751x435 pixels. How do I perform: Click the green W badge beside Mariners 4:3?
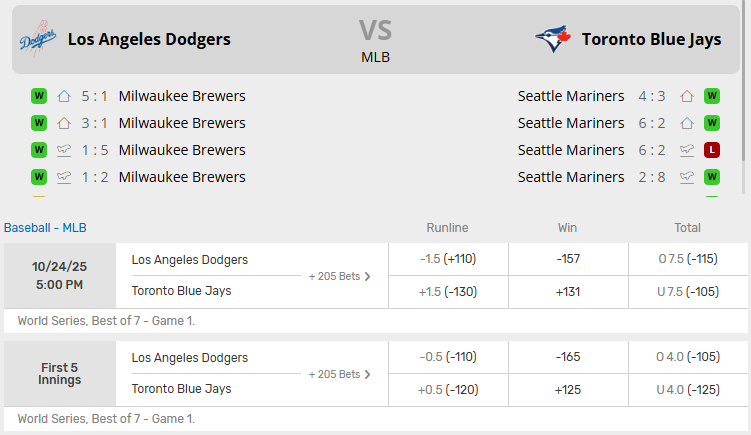coord(712,96)
